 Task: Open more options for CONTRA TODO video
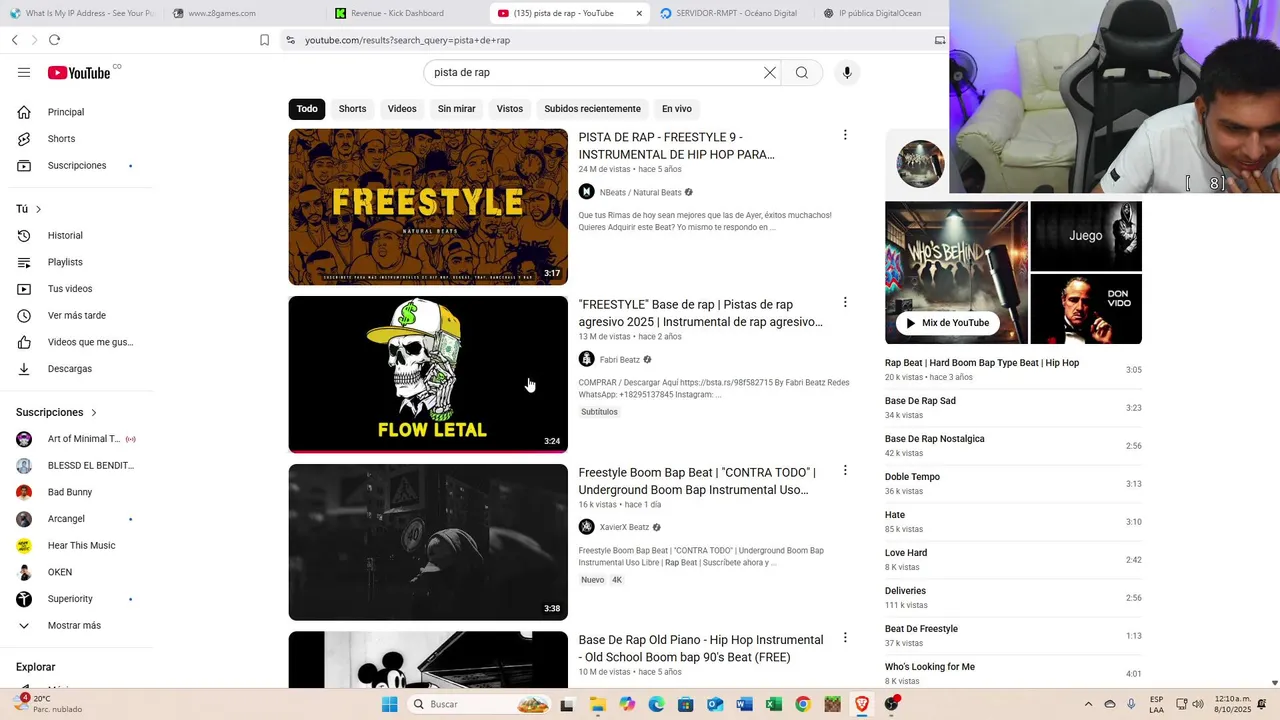pos(845,470)
